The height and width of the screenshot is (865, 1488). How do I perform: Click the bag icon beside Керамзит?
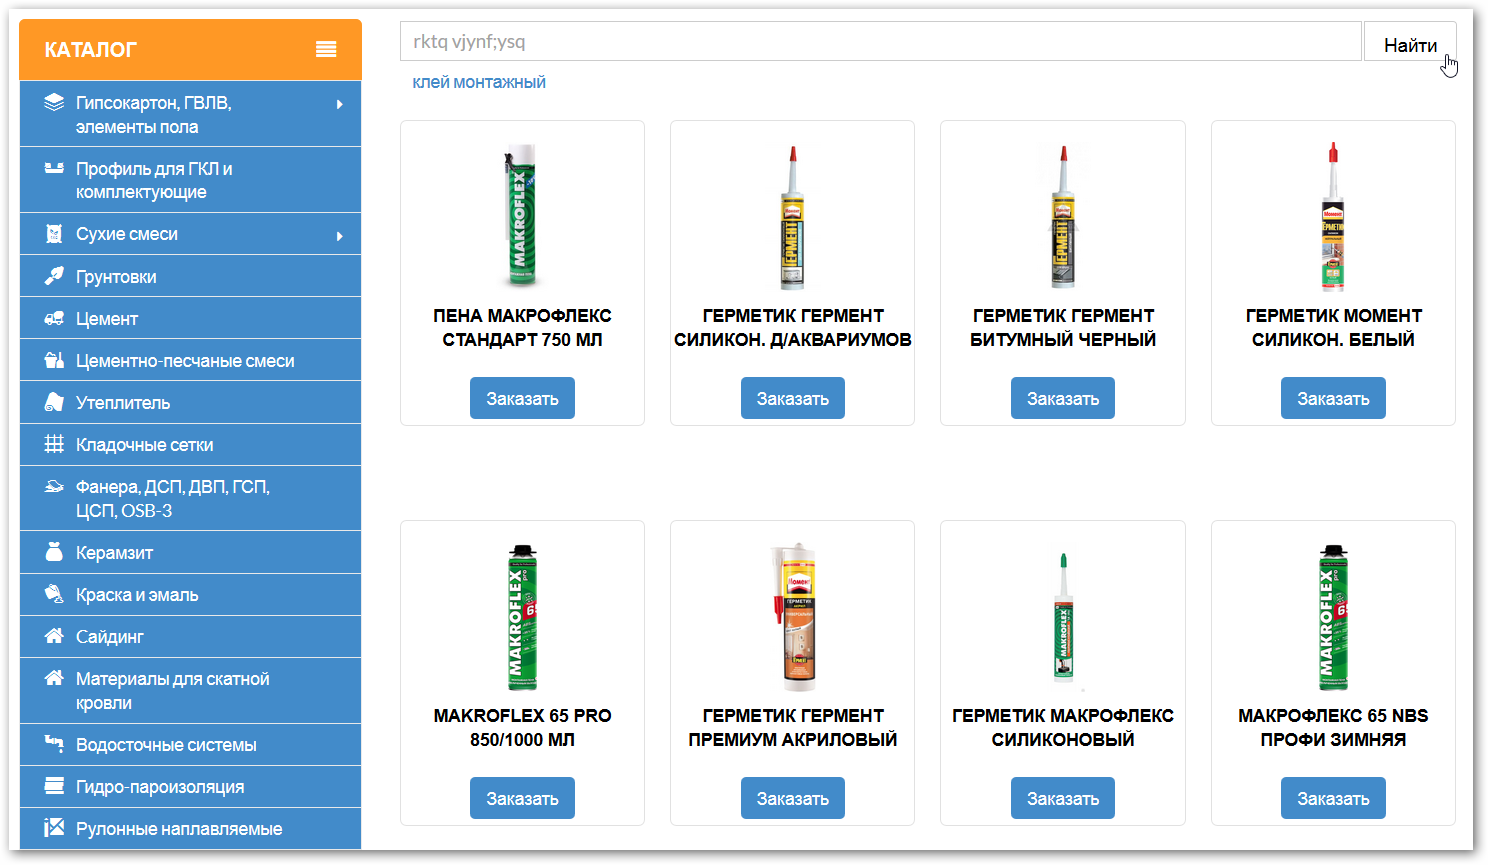pos(54,552)
